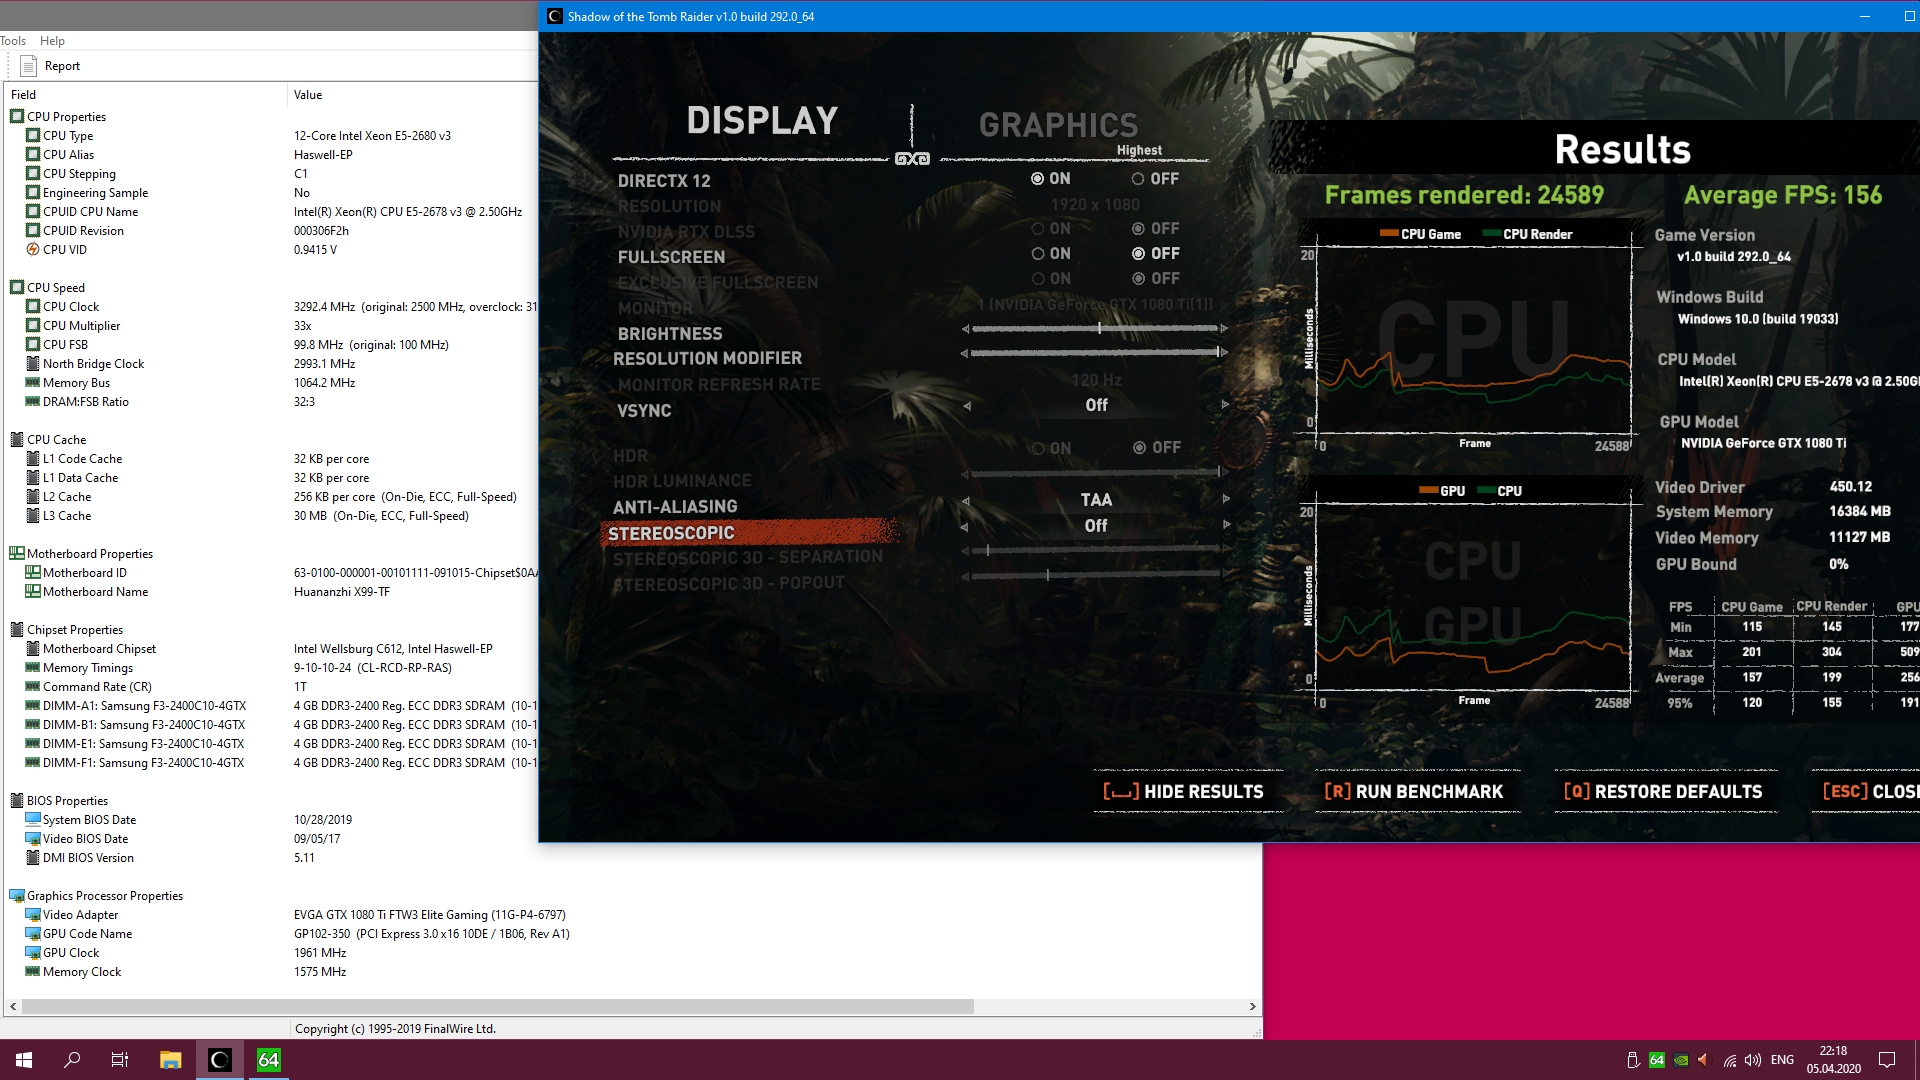Viewport: 1920px width, 1080px height.
Task: Open the Help menu
Action: click(x=52, y=41)
